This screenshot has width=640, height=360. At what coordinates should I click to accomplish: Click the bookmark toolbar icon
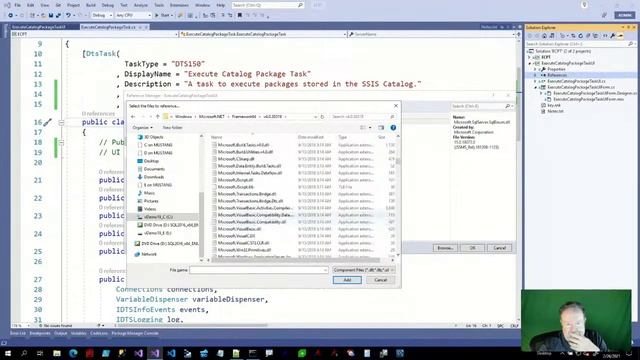pos(240,15)
